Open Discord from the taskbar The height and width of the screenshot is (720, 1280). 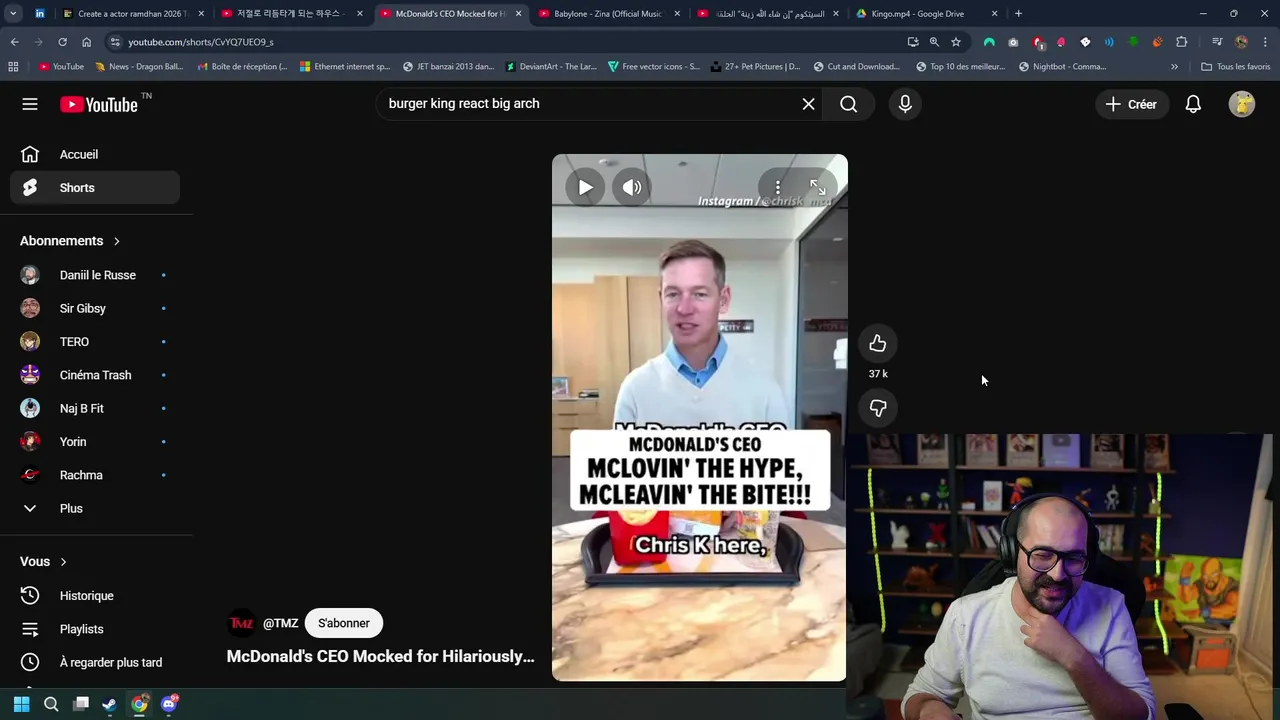click(169, 704)
